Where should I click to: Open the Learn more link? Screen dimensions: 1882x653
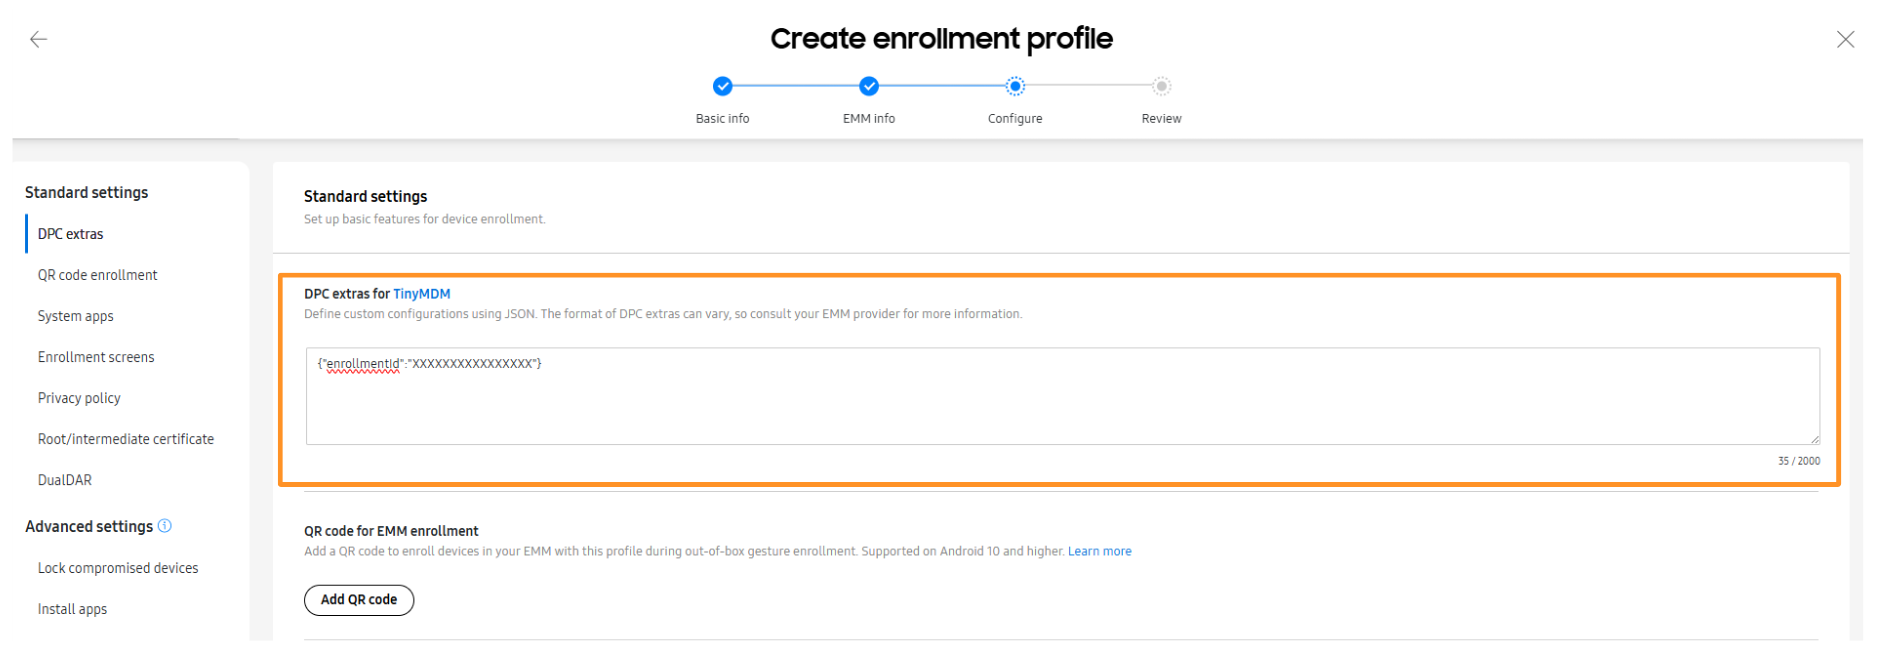pos(1099,551)
